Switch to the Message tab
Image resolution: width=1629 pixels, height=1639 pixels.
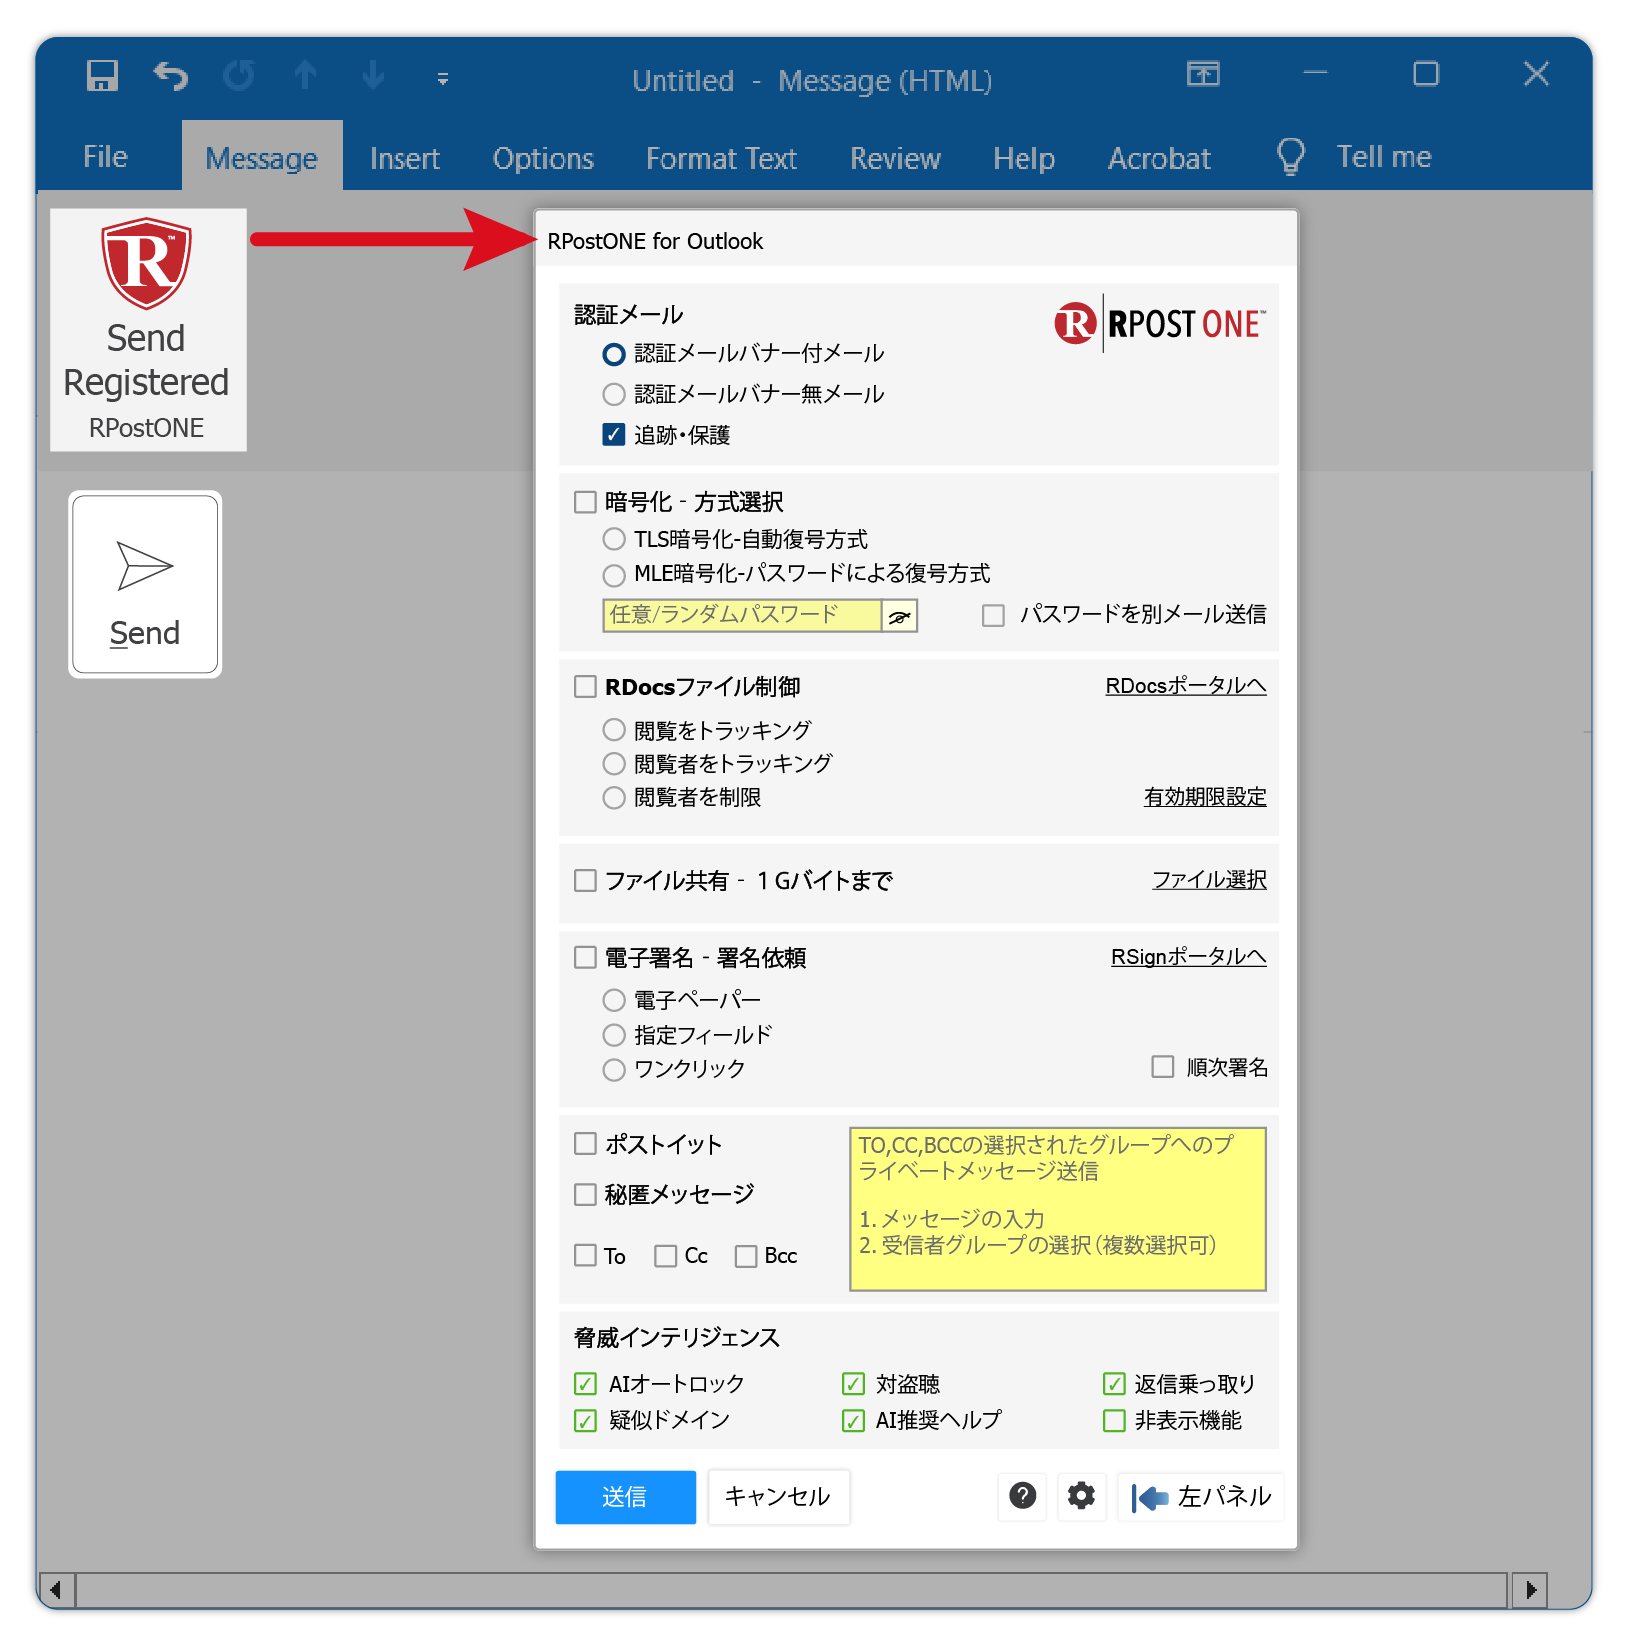pos(261,158)
